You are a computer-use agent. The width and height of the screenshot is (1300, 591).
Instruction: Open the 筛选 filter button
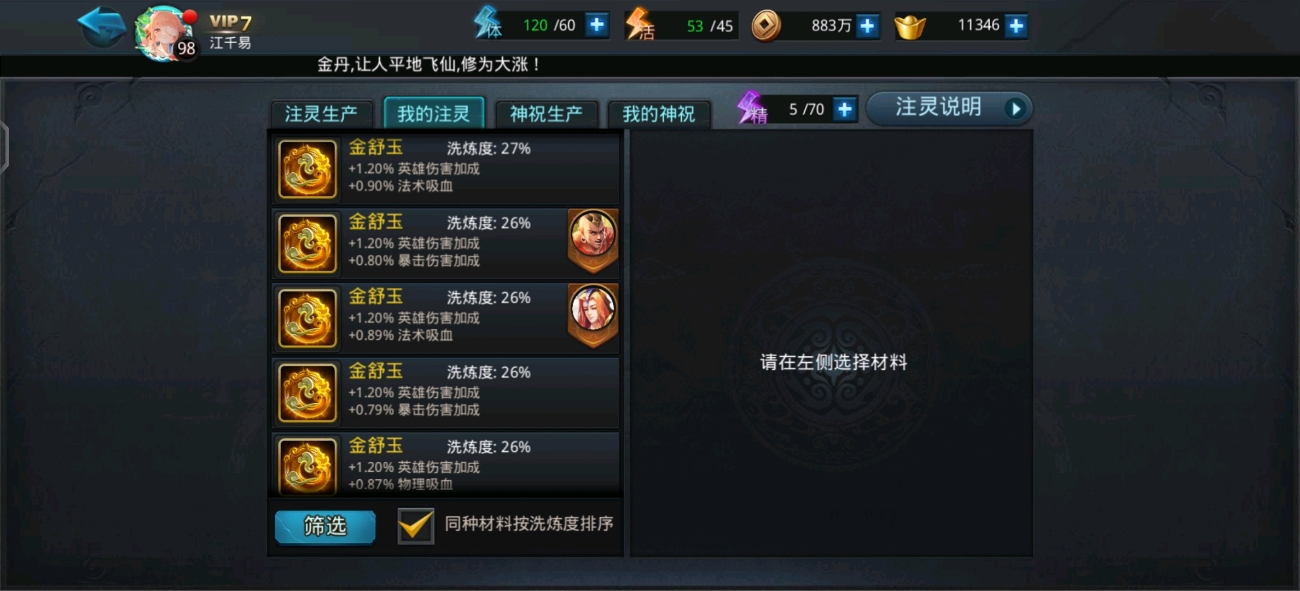[x=325, y=526]
